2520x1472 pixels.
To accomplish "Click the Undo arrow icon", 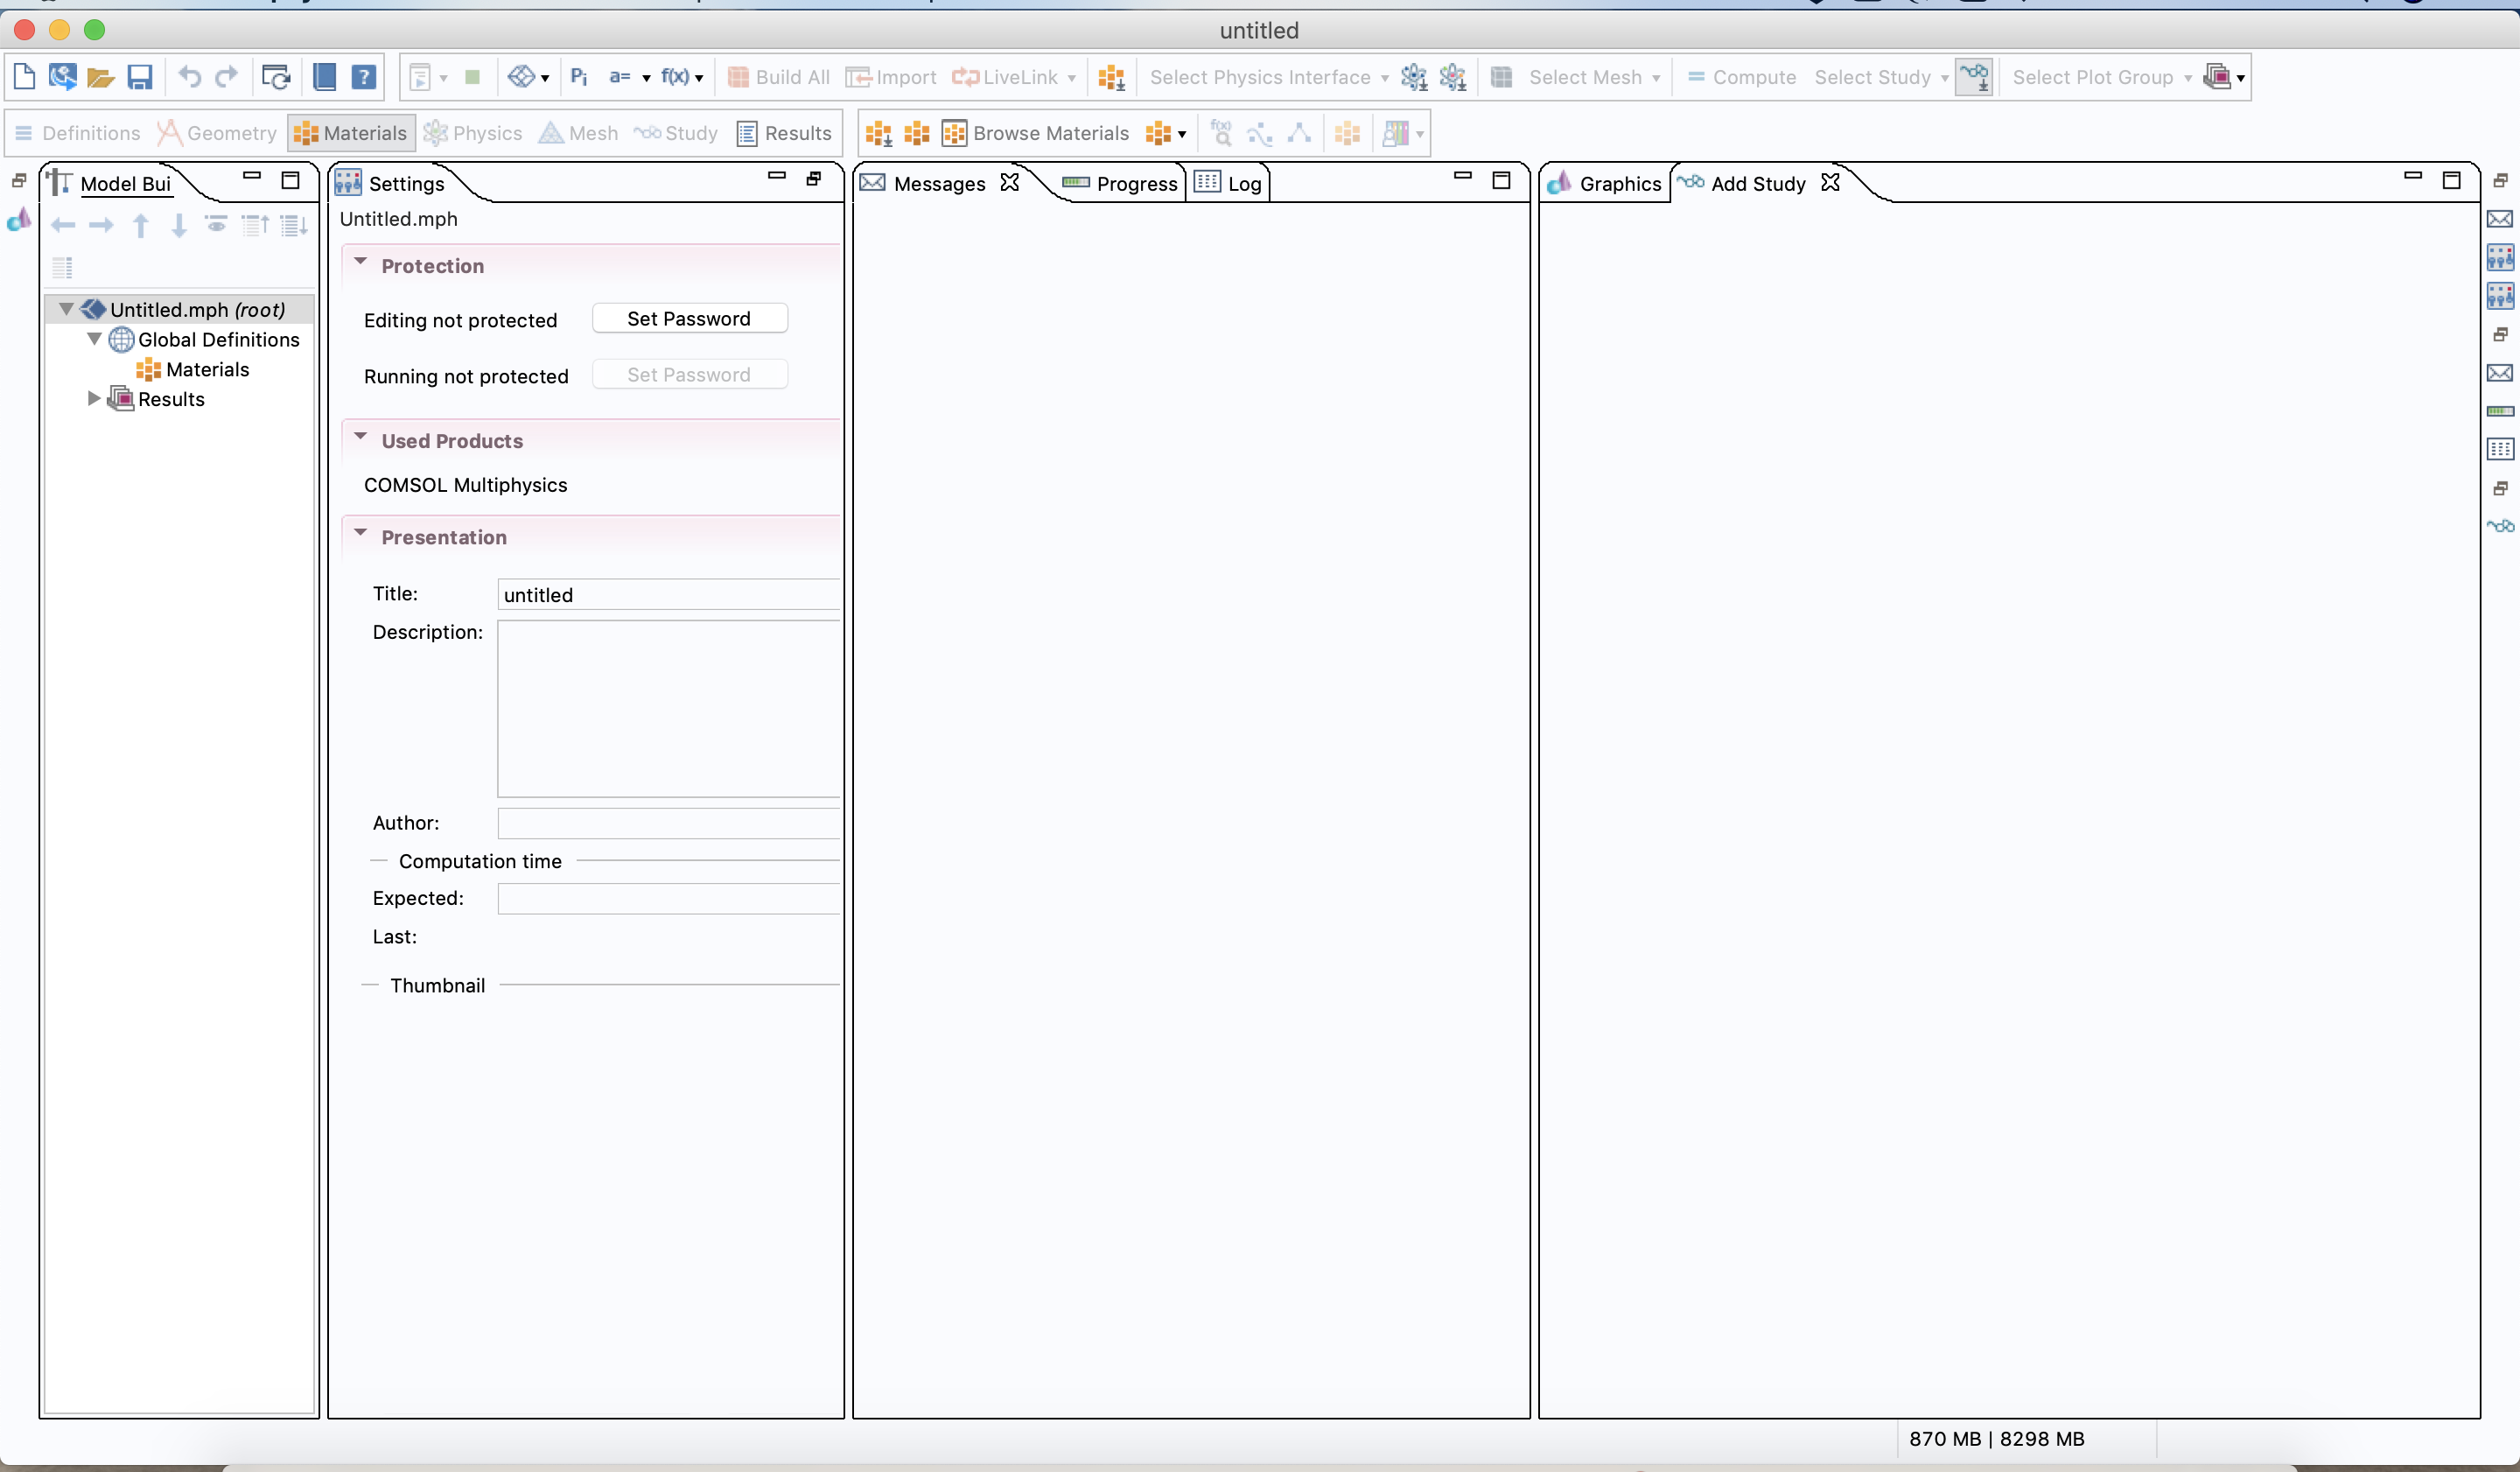I will tap(189, 77).
